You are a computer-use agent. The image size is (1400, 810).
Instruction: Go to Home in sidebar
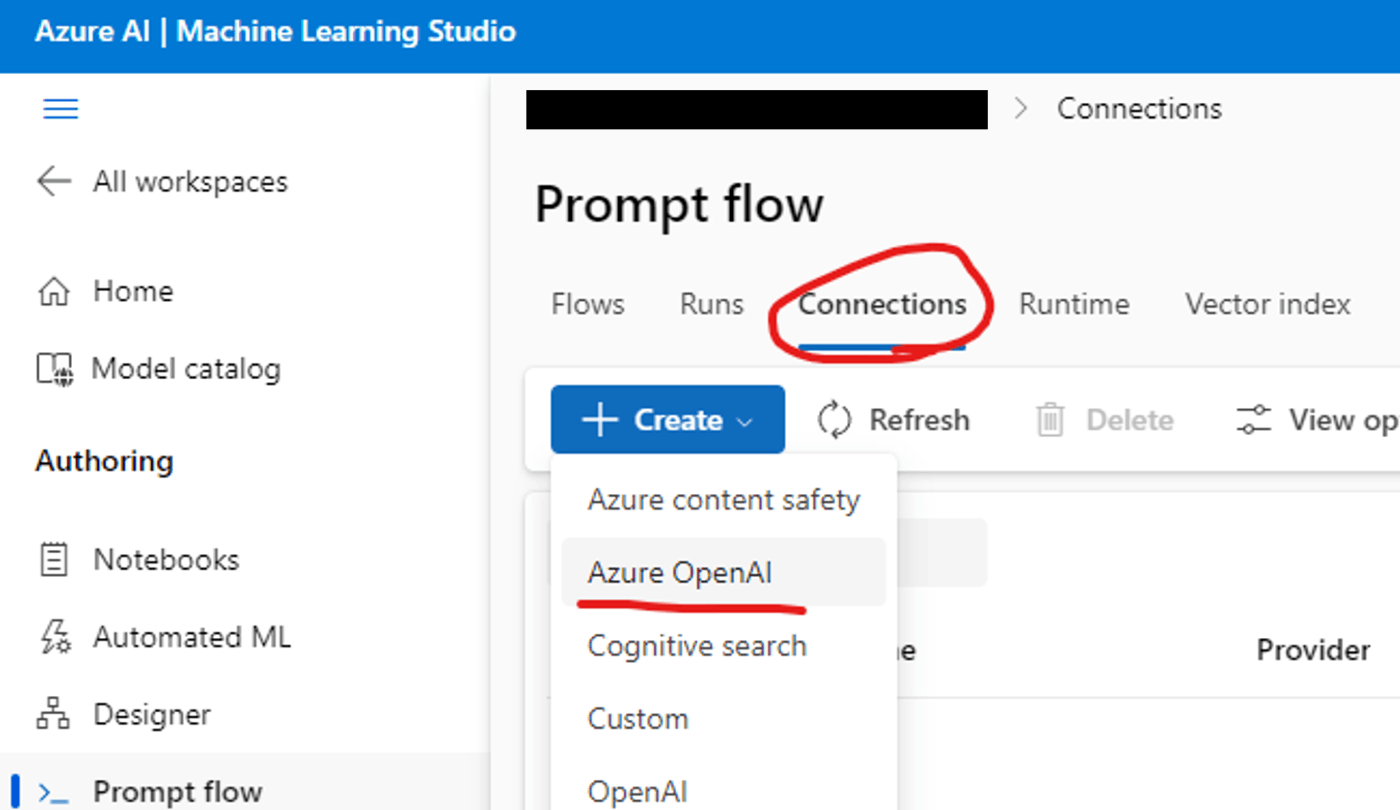pyautogui.click(x=133, y=291)
